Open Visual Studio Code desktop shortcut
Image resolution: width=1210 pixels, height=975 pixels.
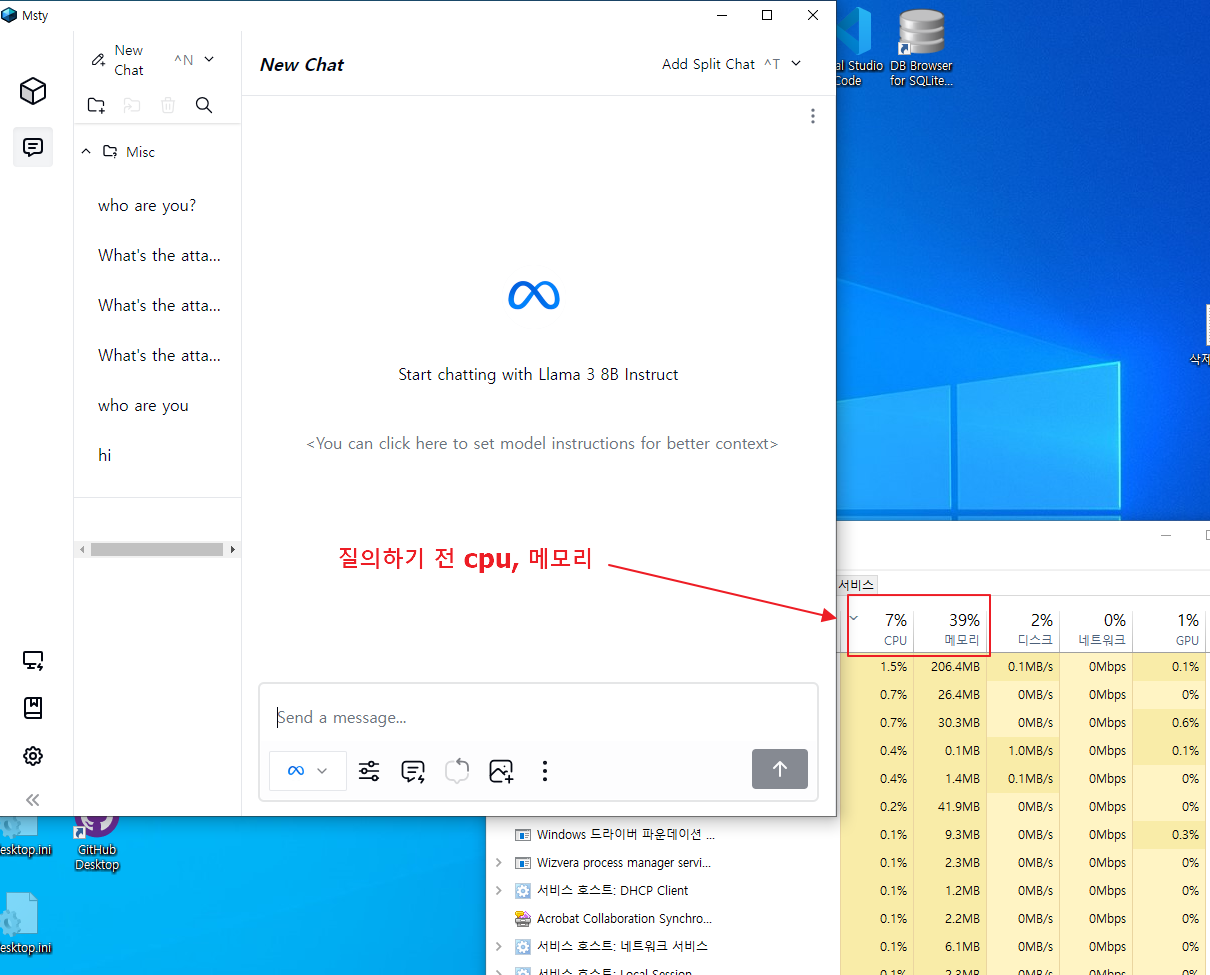click(856, 47)
